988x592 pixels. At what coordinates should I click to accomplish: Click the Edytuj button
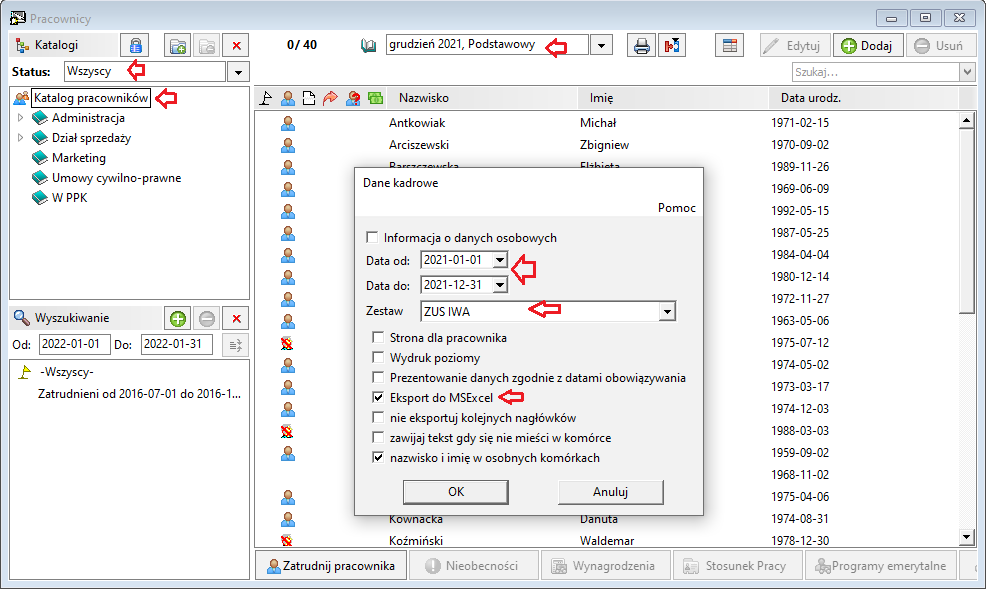(795, 45)
